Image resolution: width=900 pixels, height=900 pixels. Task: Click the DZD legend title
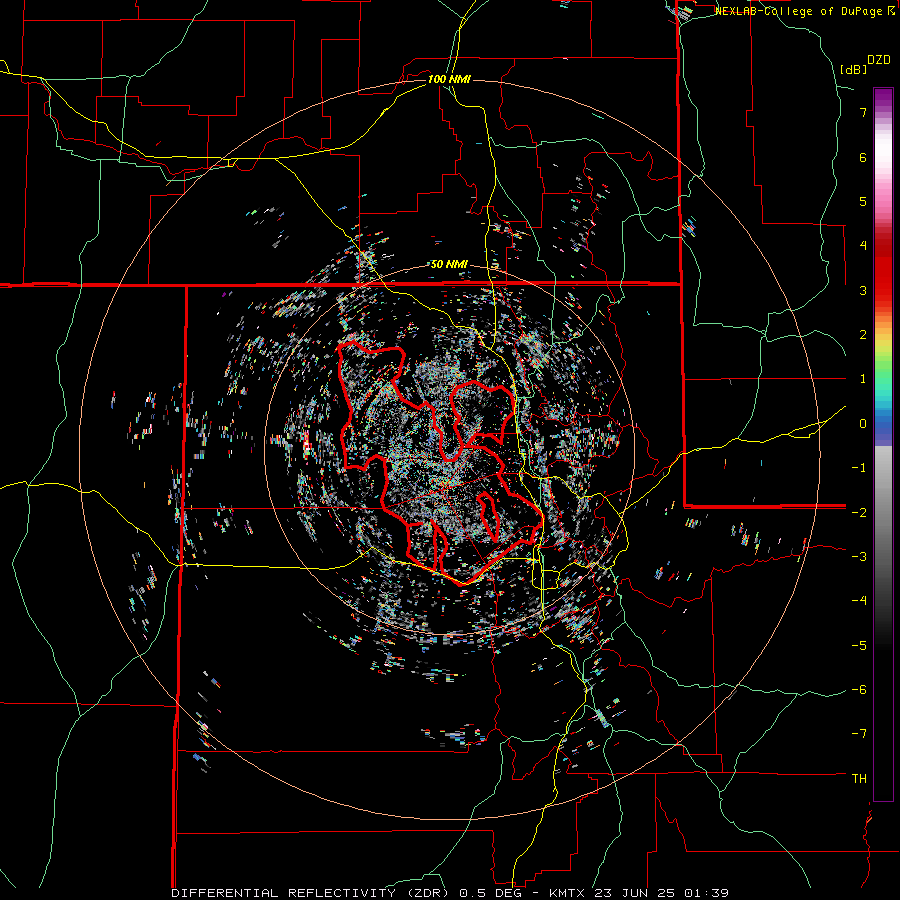(879, 60)
